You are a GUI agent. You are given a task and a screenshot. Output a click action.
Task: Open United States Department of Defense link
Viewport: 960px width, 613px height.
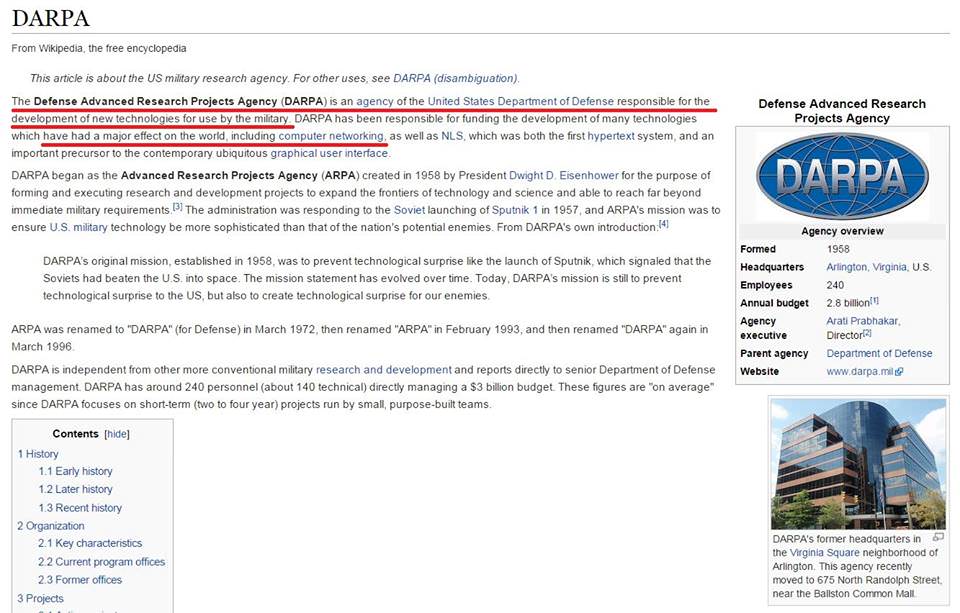(520, 101)
